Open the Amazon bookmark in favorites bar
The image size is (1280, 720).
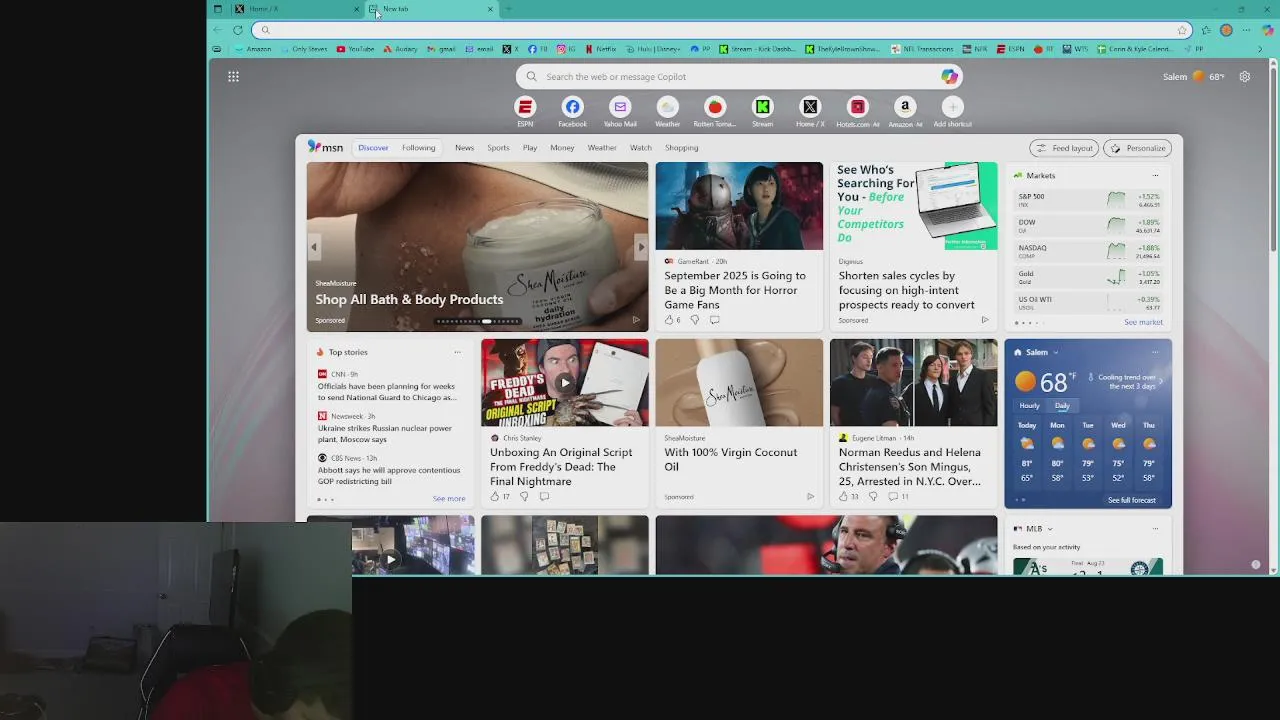pos(253,48)
